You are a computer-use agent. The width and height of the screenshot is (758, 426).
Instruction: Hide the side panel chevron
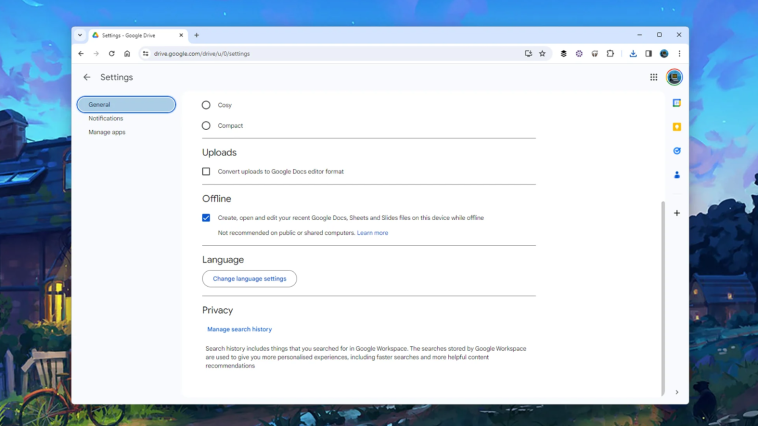coord(677,392)
